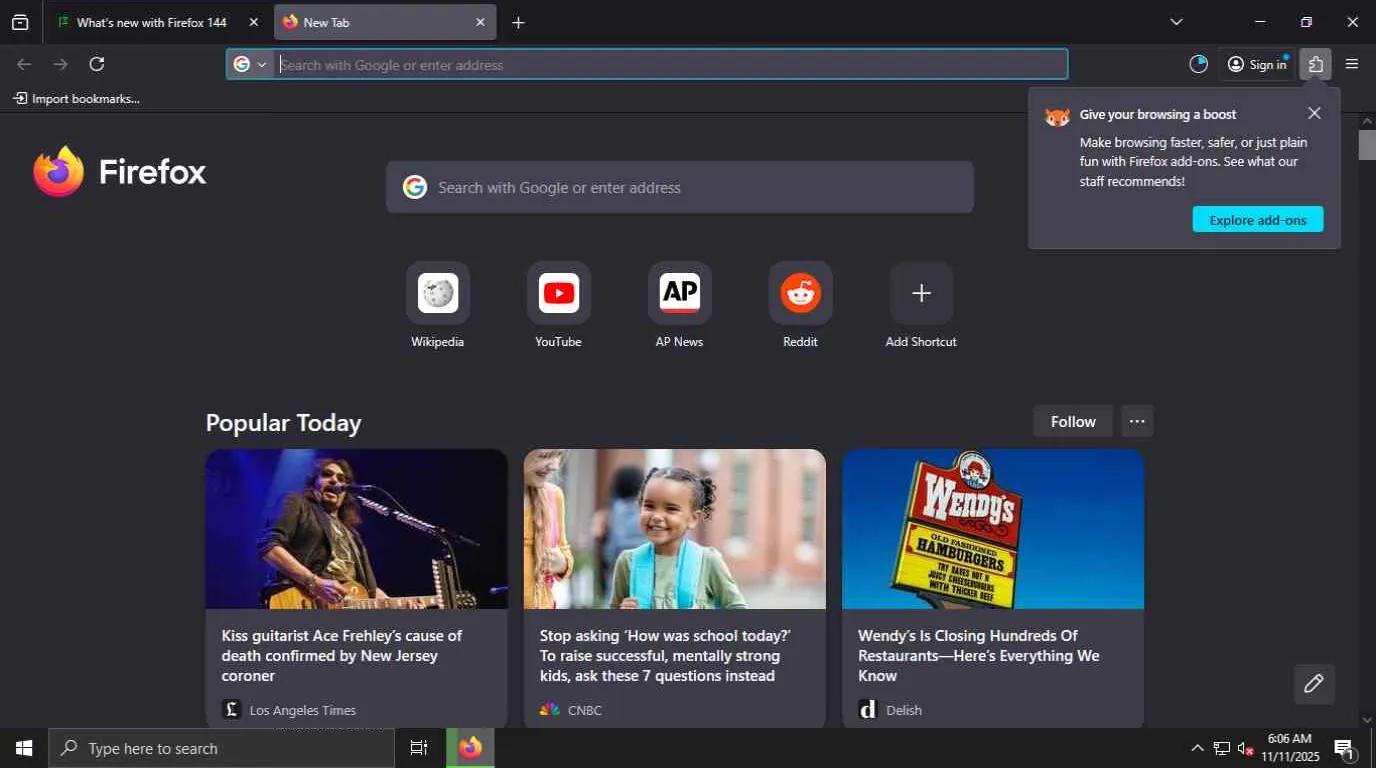1376x768 pixels.
Task: Close the New Tab tab
Action: tap(480, 22)
